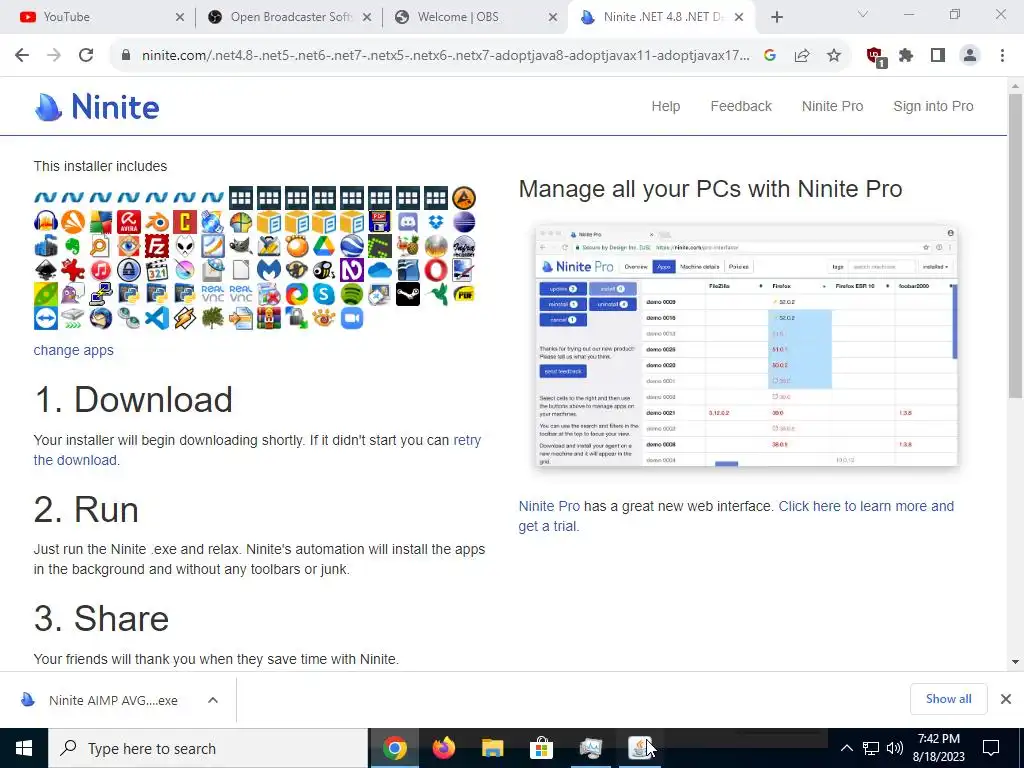
Task: Click the Visual Studio Code icon
Action: click(x=157, y=318)
